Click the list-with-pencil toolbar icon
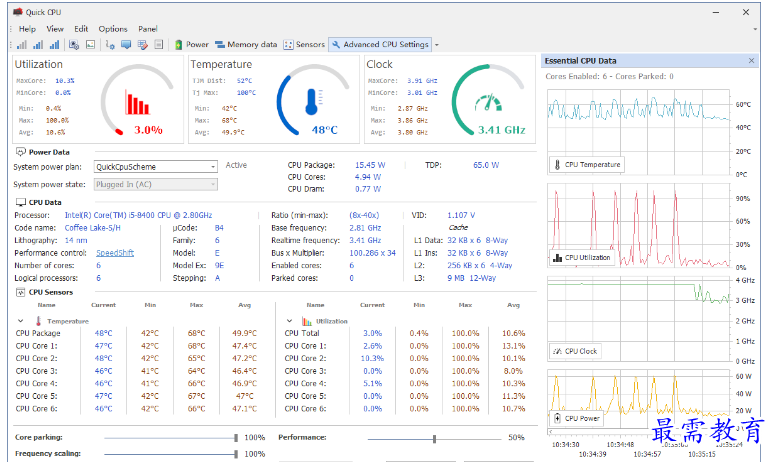Screen dimensions: 773x462 (x=142, y=45)
